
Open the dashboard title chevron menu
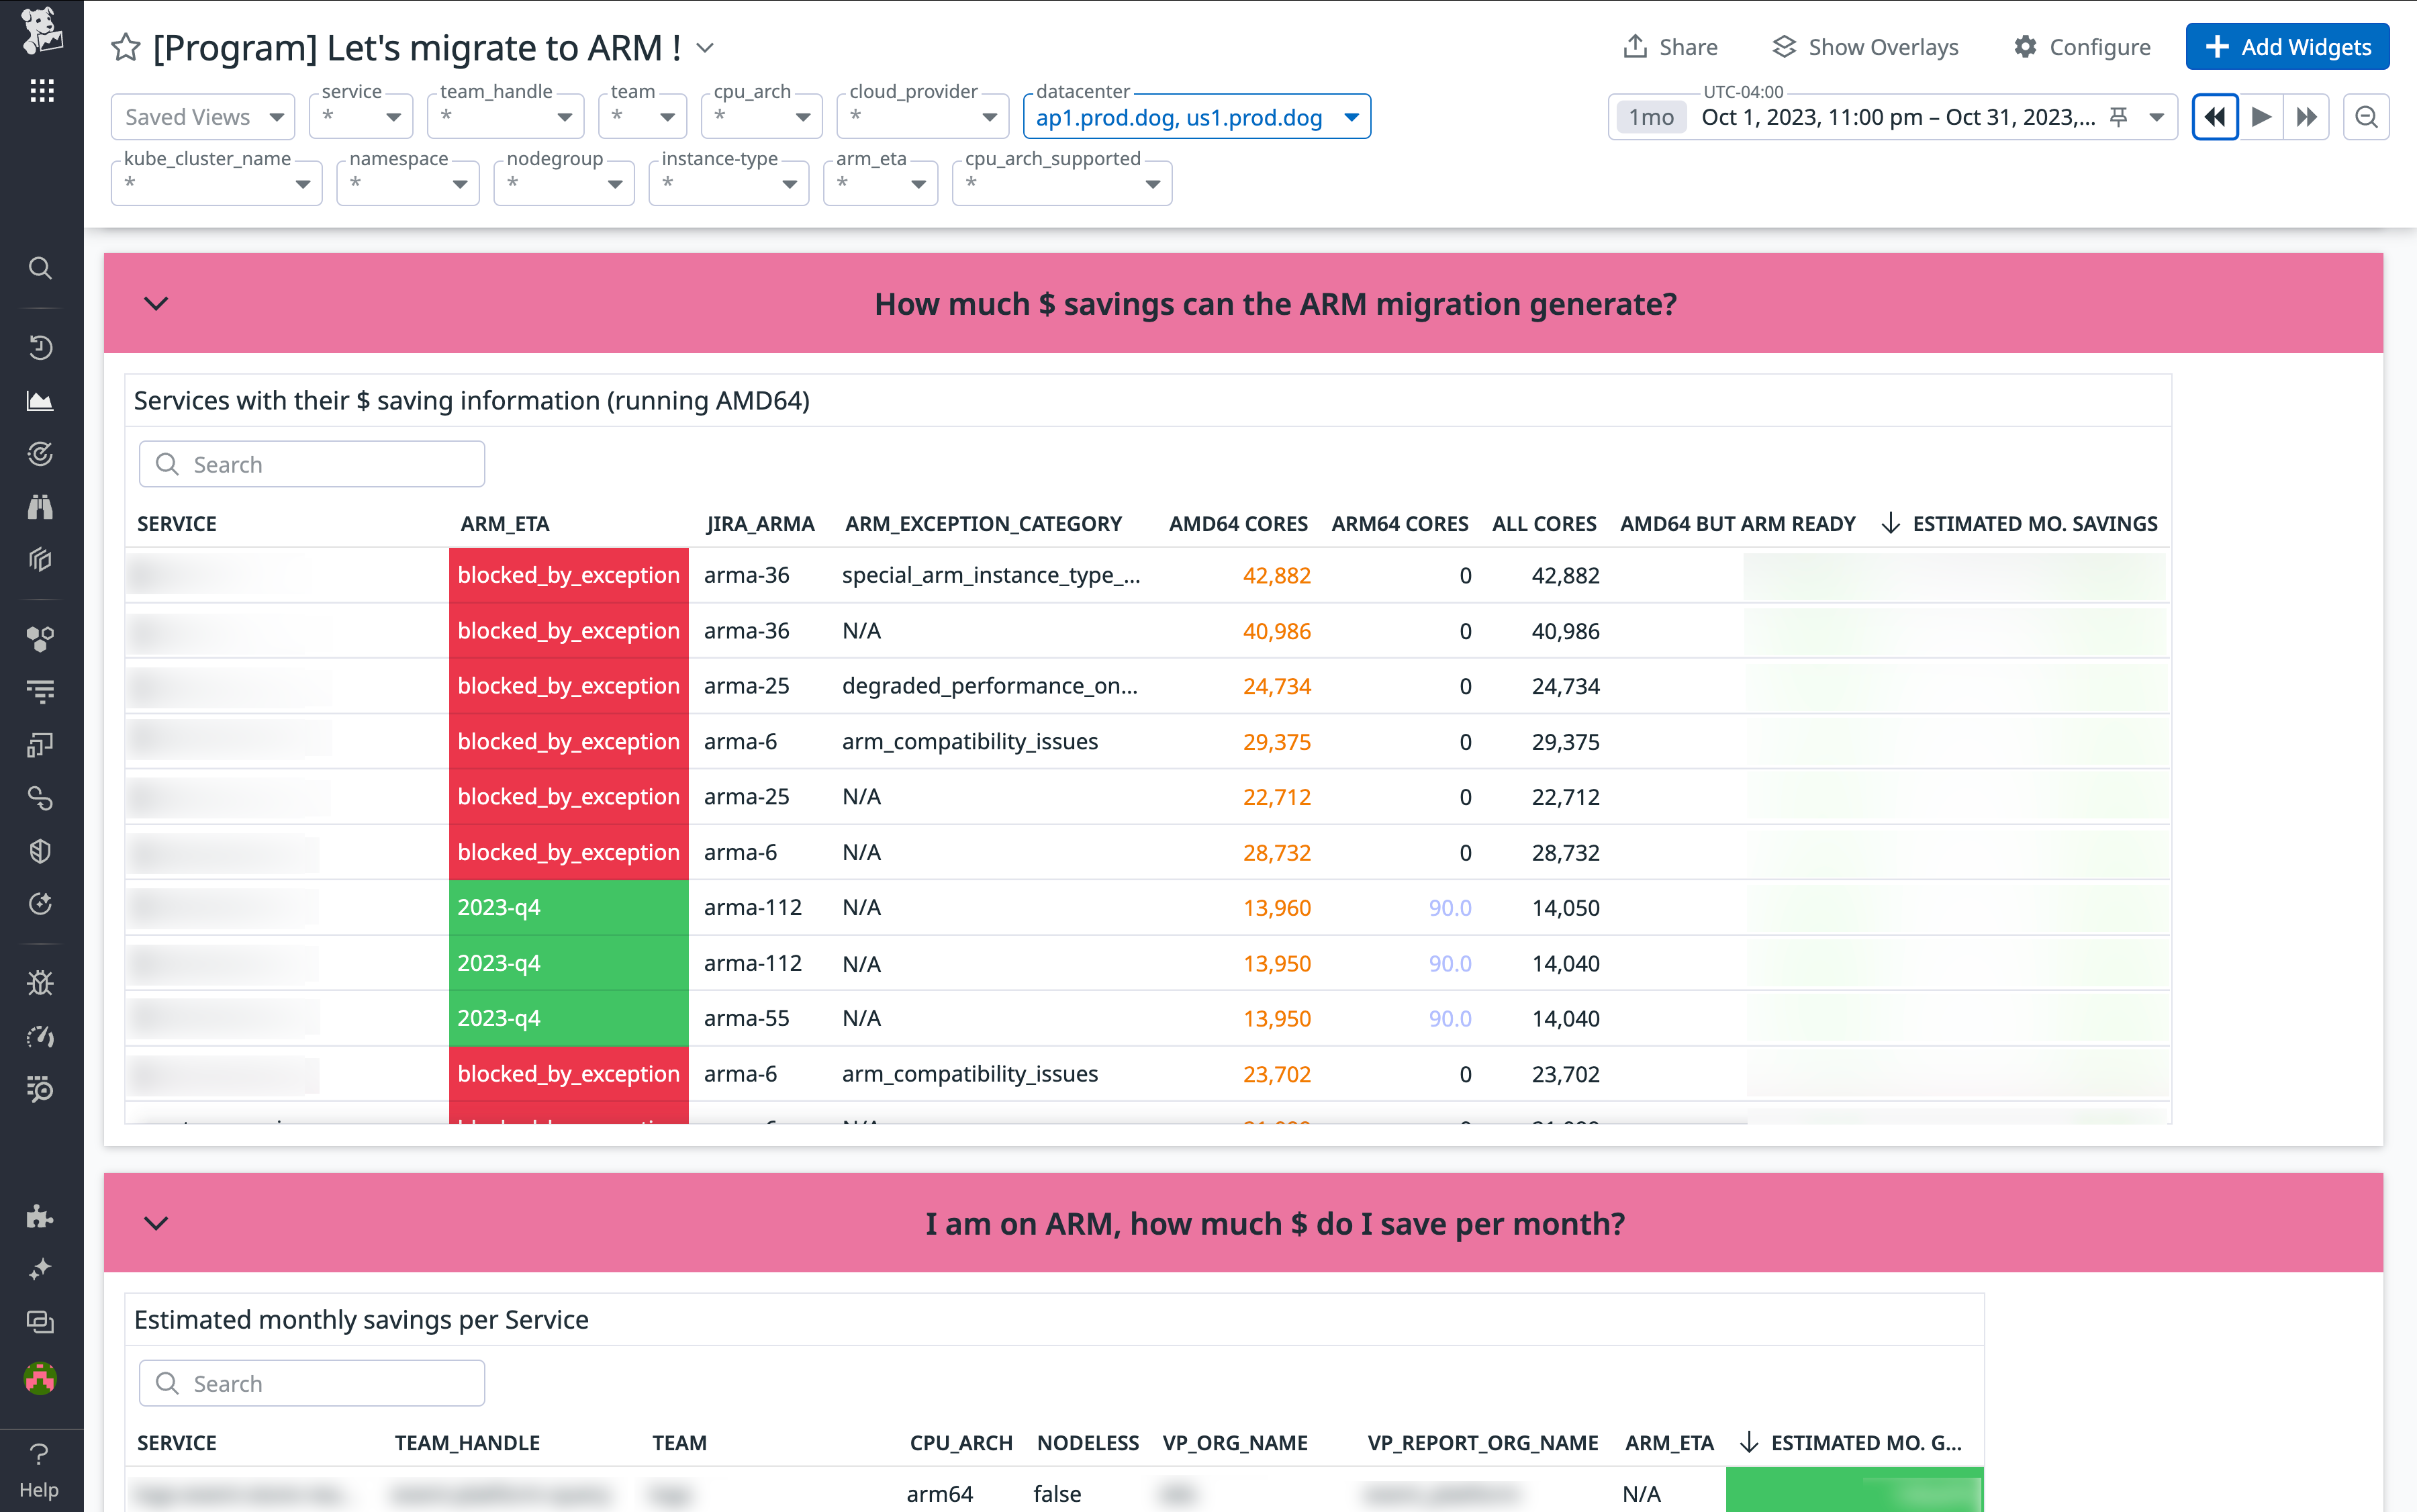706,47
